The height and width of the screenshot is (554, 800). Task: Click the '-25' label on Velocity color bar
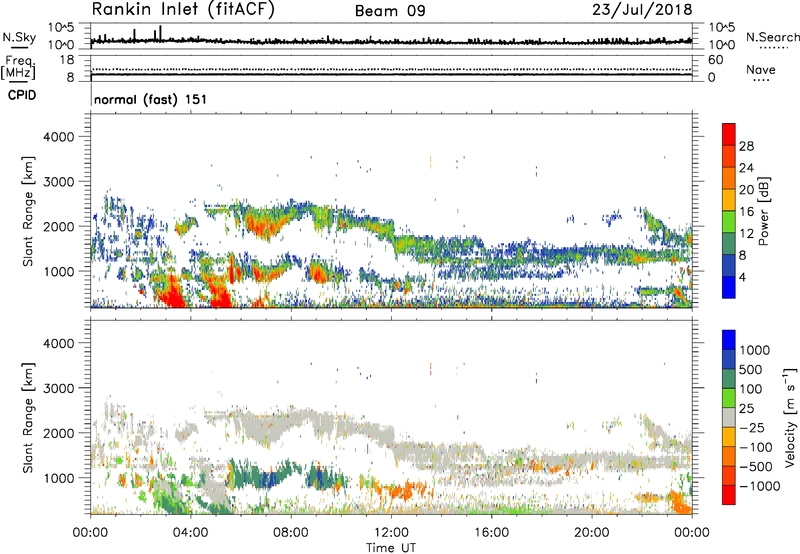(753, 428)
